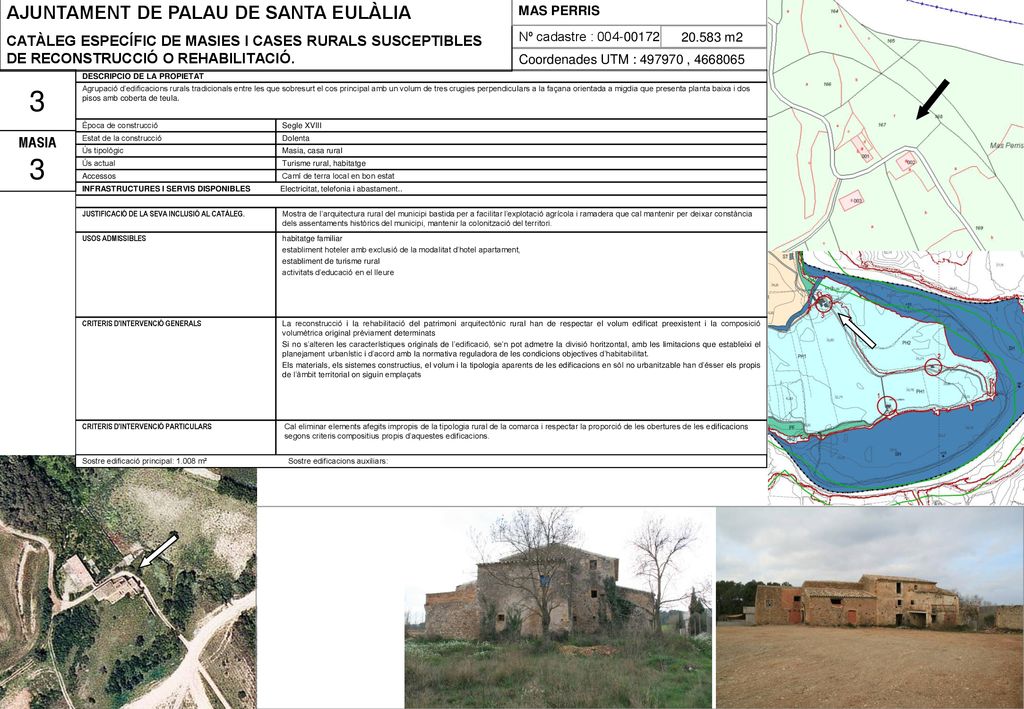Select the condition value 'Dolenta'
The image size is (1024, 709).
tap(296, 138)
